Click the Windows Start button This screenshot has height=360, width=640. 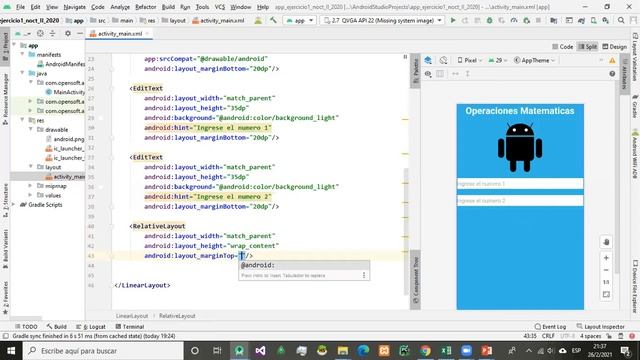pos(11,351)
